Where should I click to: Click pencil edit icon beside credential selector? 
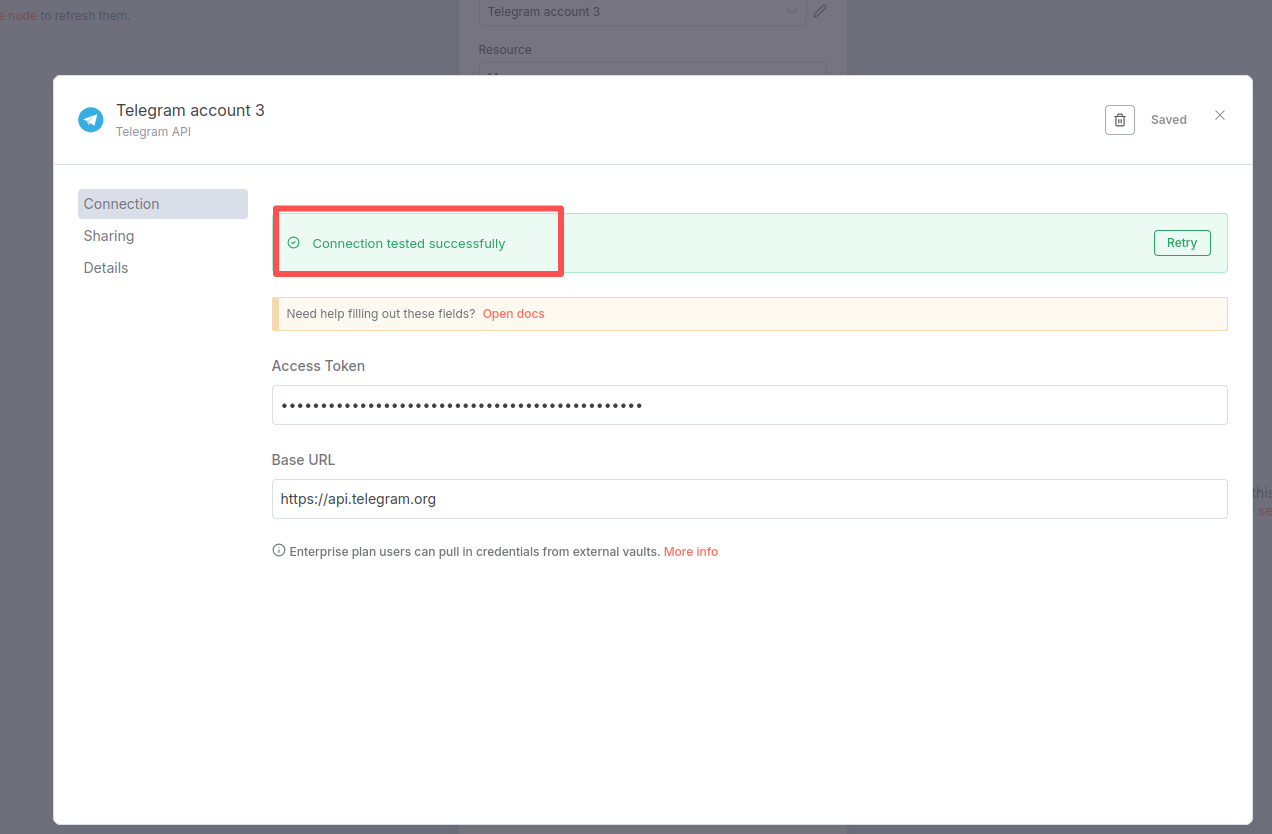point(820,12)
